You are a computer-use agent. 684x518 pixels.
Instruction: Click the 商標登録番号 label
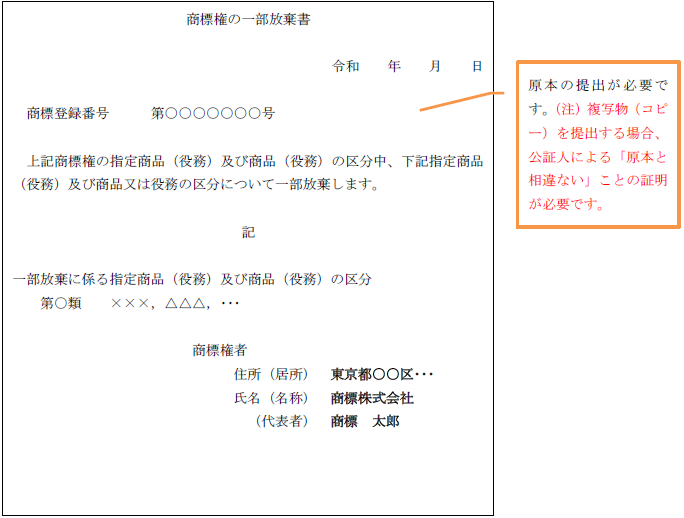(x=68, y=114)
